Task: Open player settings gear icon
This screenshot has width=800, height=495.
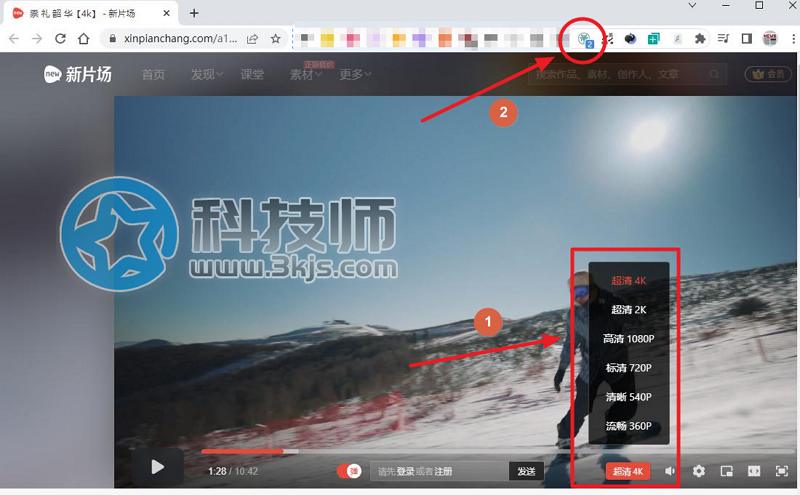Action: point(699,471)
